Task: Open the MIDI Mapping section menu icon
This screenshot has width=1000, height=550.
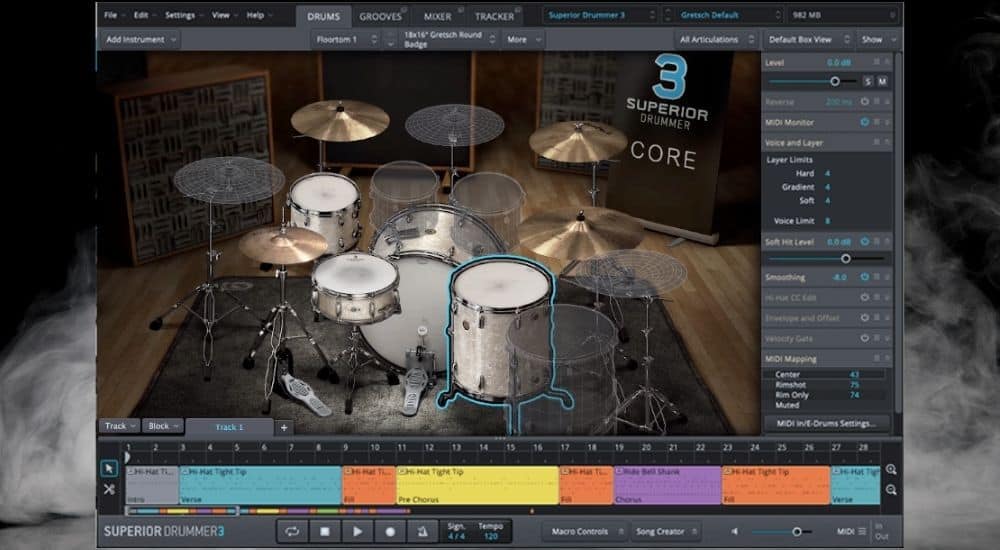Action: [877, 359]
